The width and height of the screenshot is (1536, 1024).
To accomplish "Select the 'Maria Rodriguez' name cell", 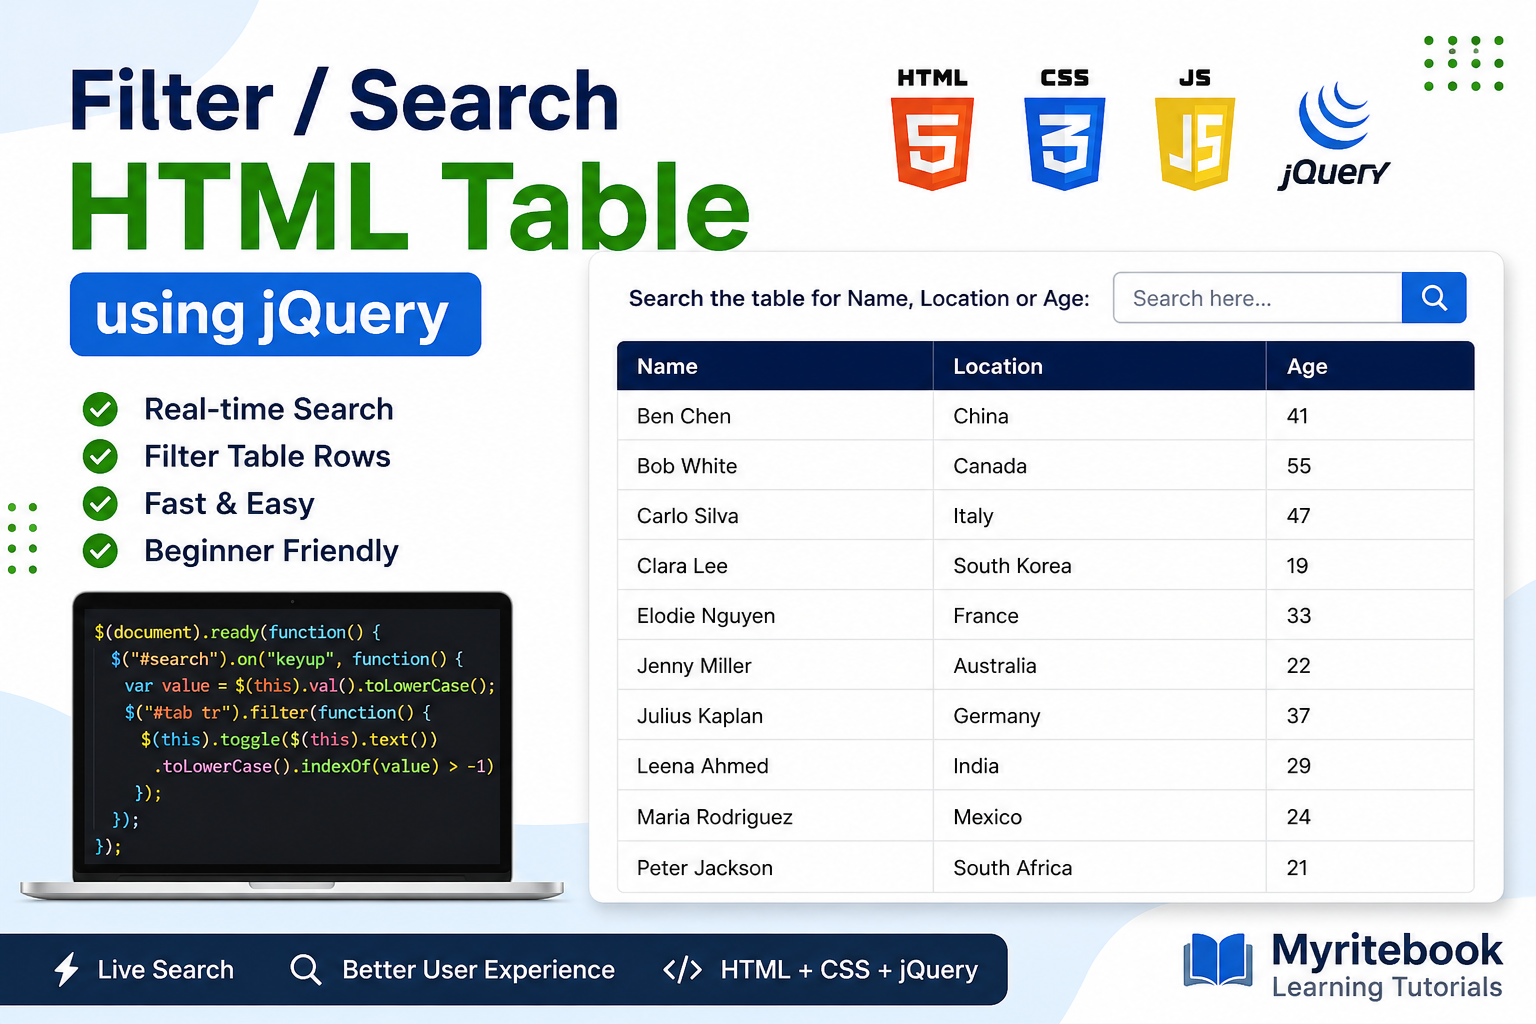I will point(775,817).
